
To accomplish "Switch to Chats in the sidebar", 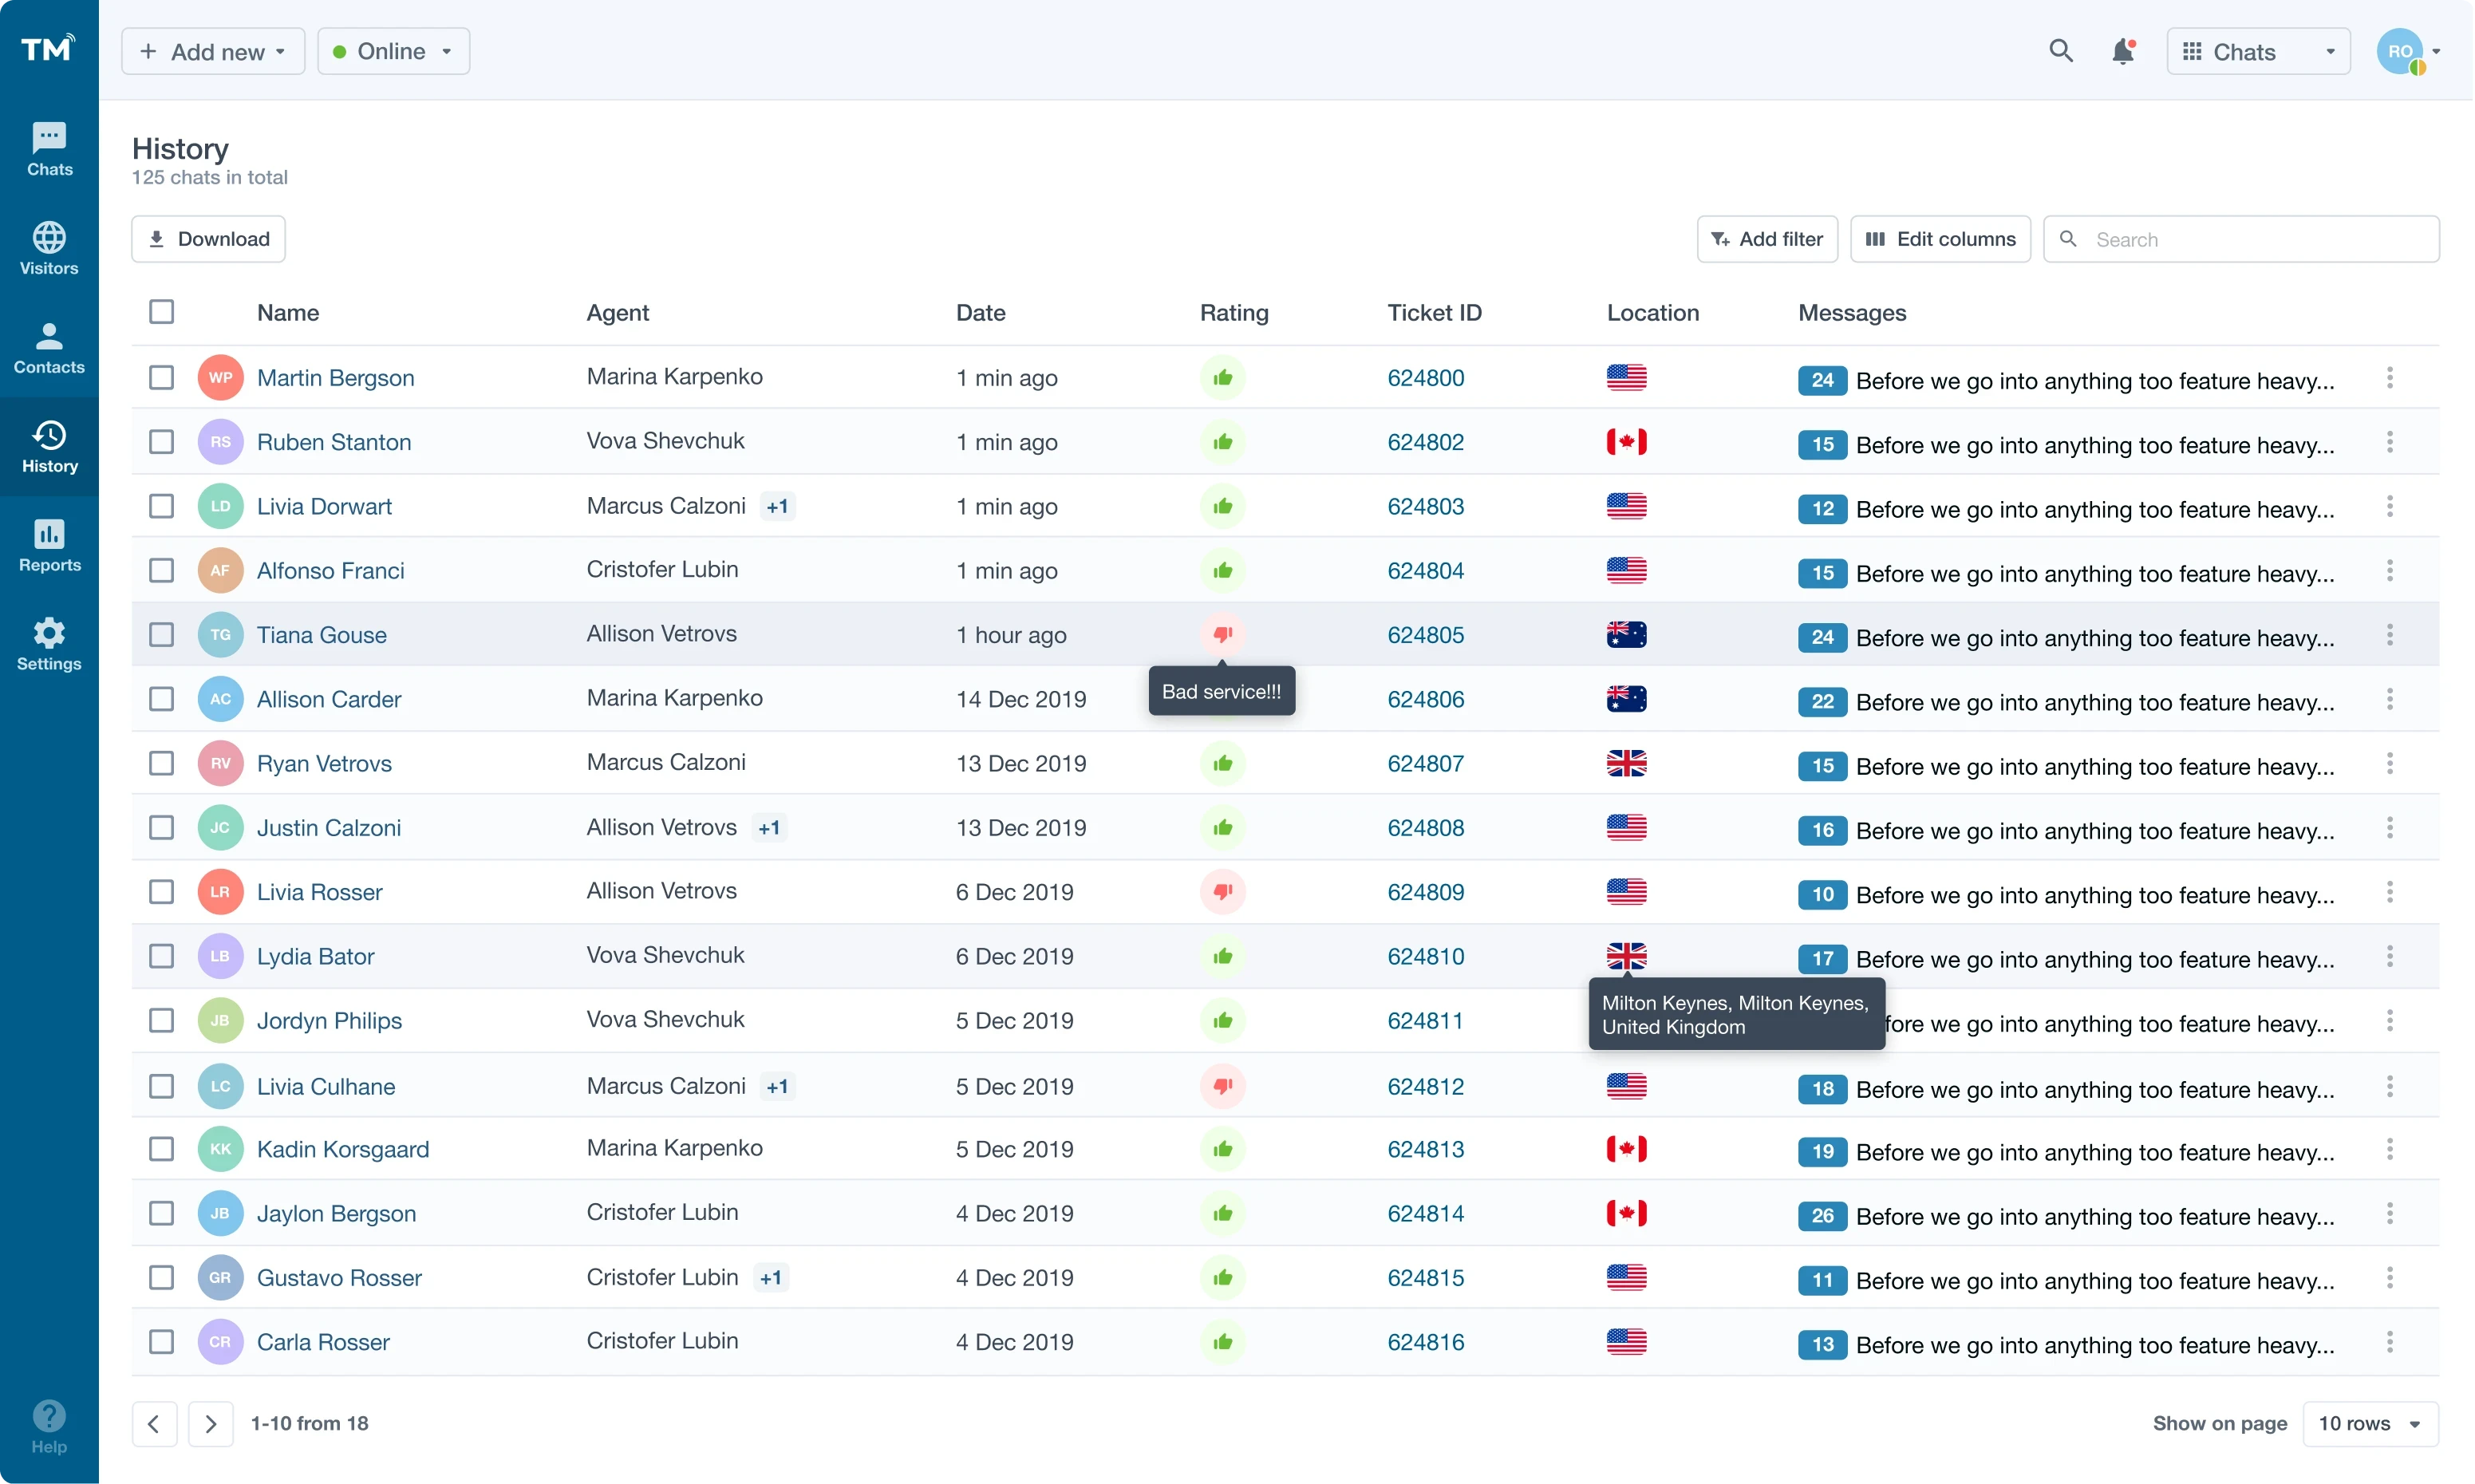I will (x=49, y=149).
